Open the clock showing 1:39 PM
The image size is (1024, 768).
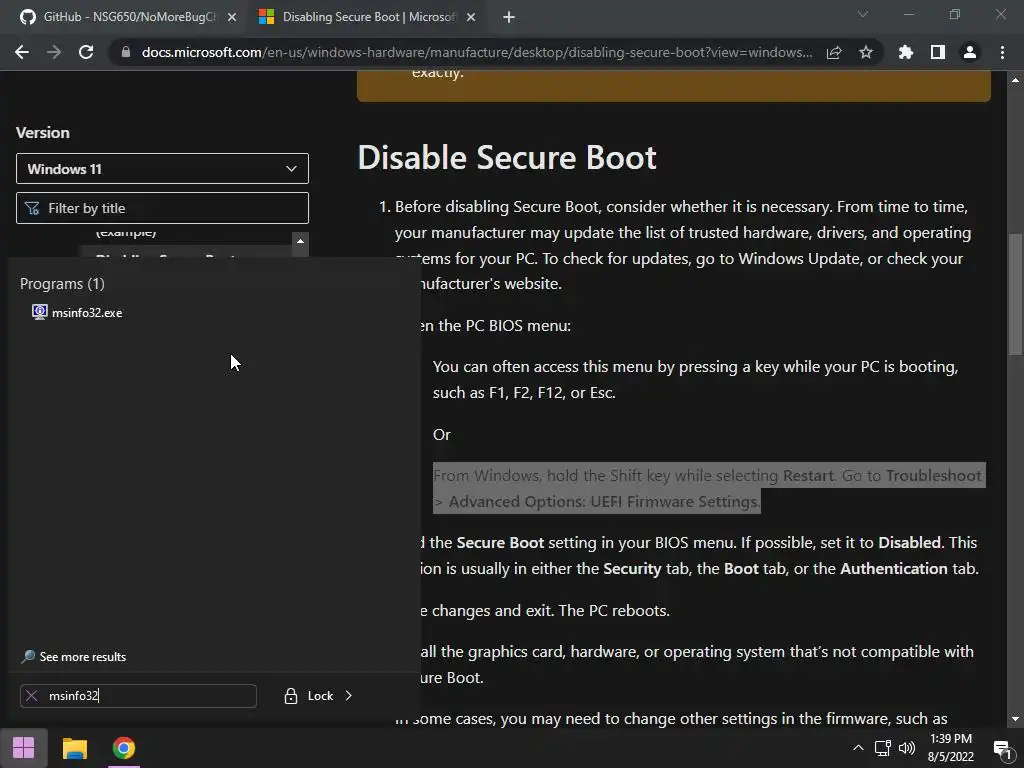950,748
